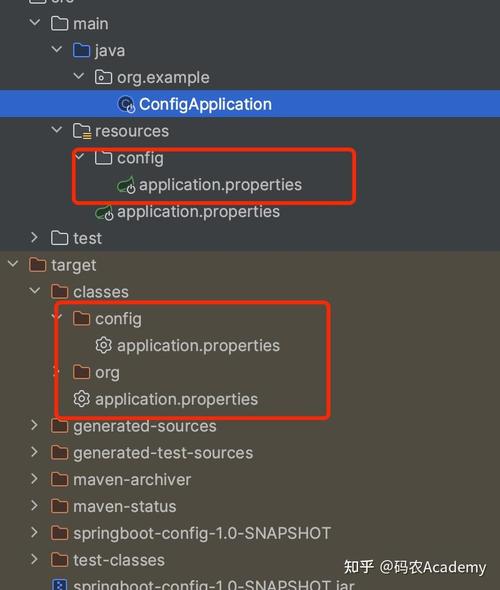
Task: Click the resources root folder icon
Action: 82,131
